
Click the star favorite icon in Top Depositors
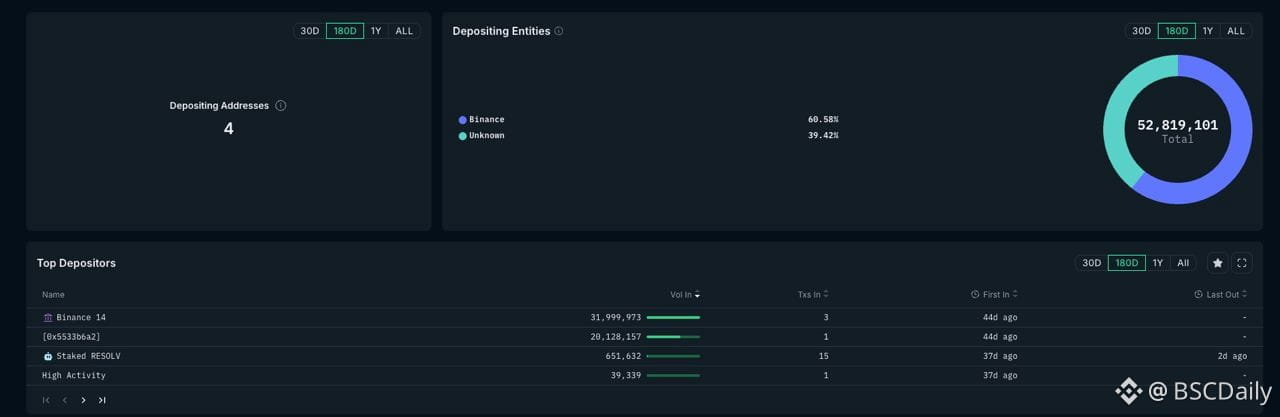[1218, 263]
